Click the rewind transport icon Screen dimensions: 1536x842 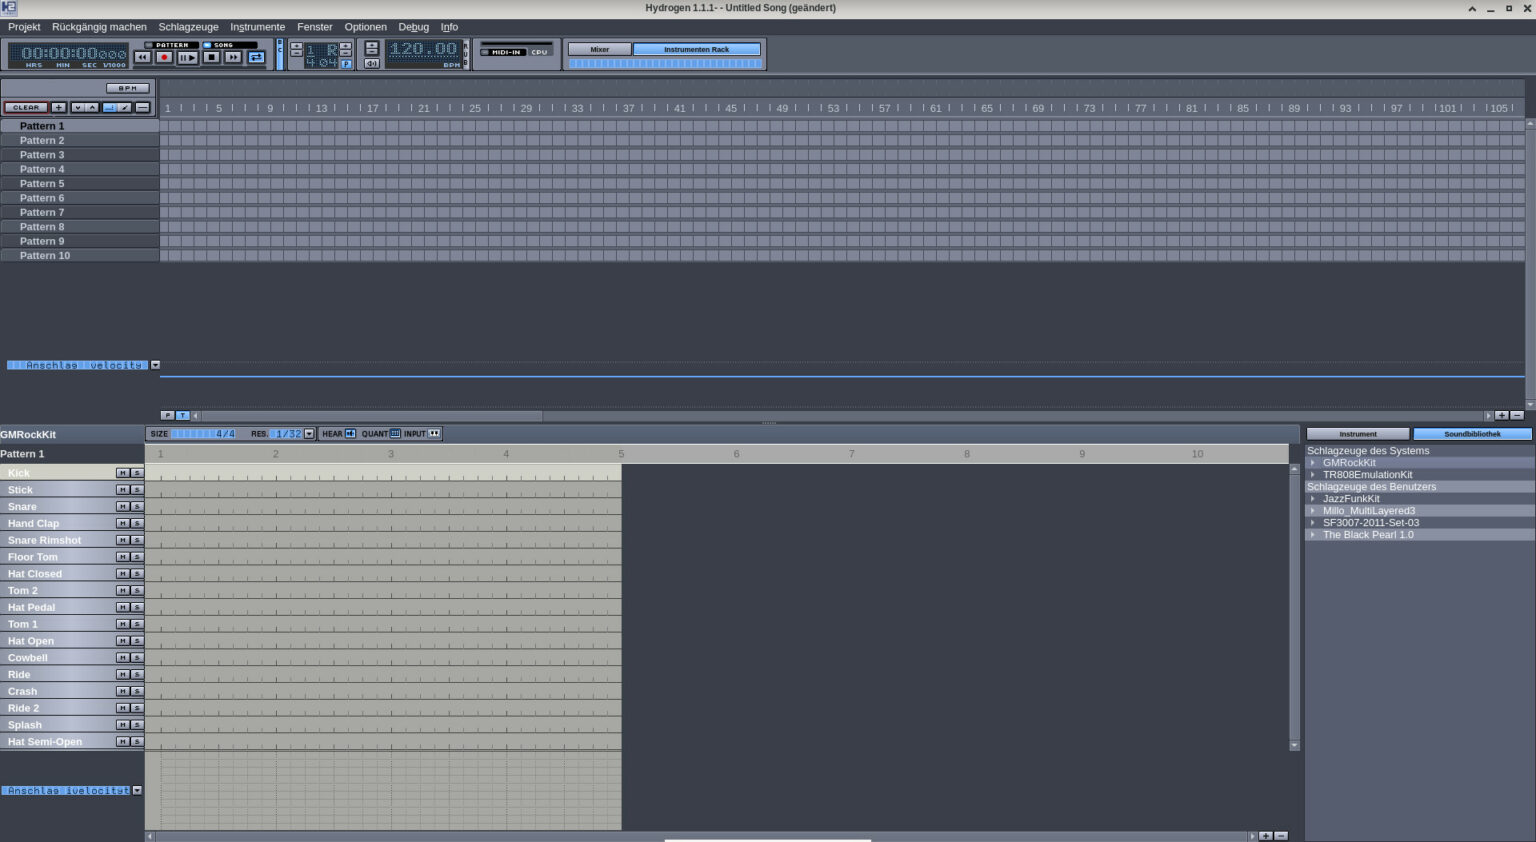144,57
